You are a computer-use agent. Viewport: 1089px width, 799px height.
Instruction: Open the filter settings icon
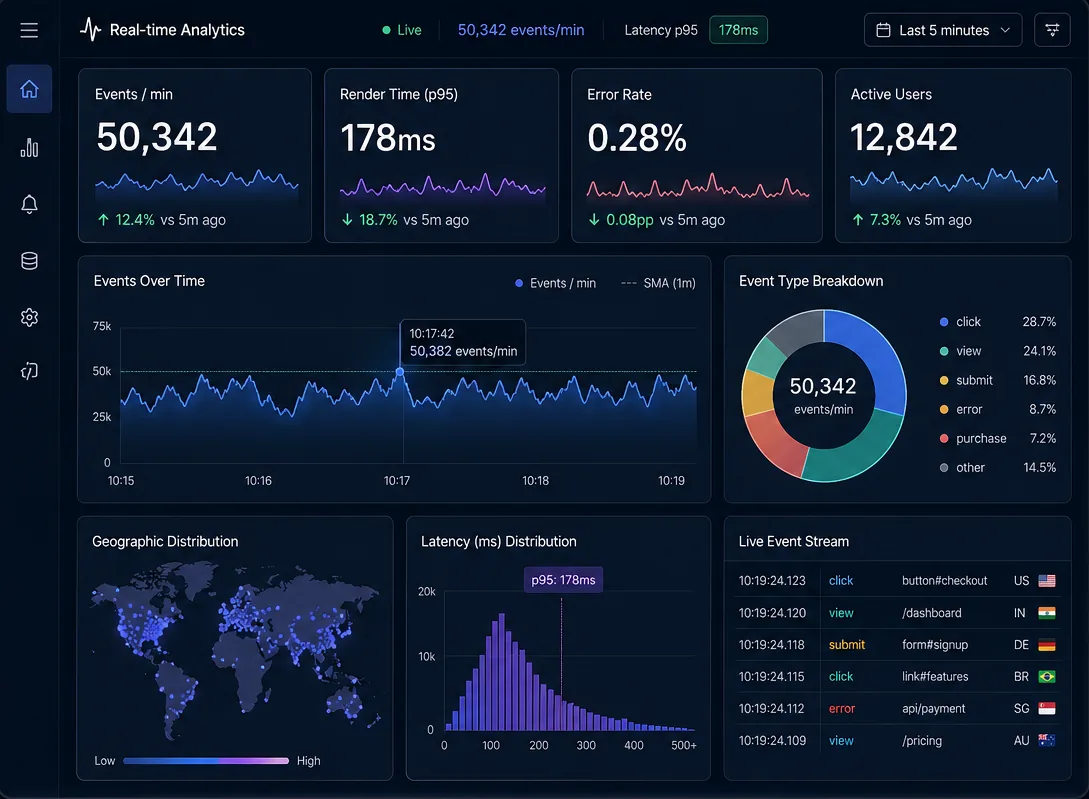coord(1052,30)
